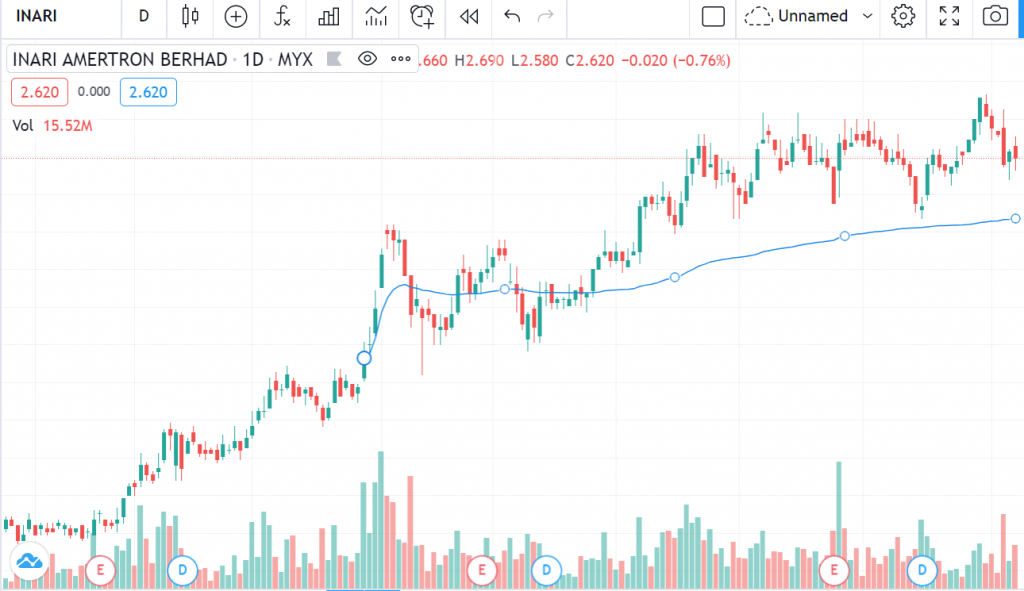Select the layout switcher square
This screenshot has height=591, width=1024.
(713, 16)
